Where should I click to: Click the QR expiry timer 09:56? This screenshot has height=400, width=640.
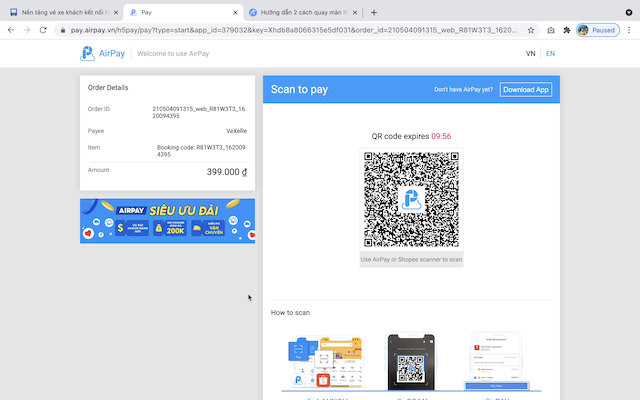pos(441,136)
